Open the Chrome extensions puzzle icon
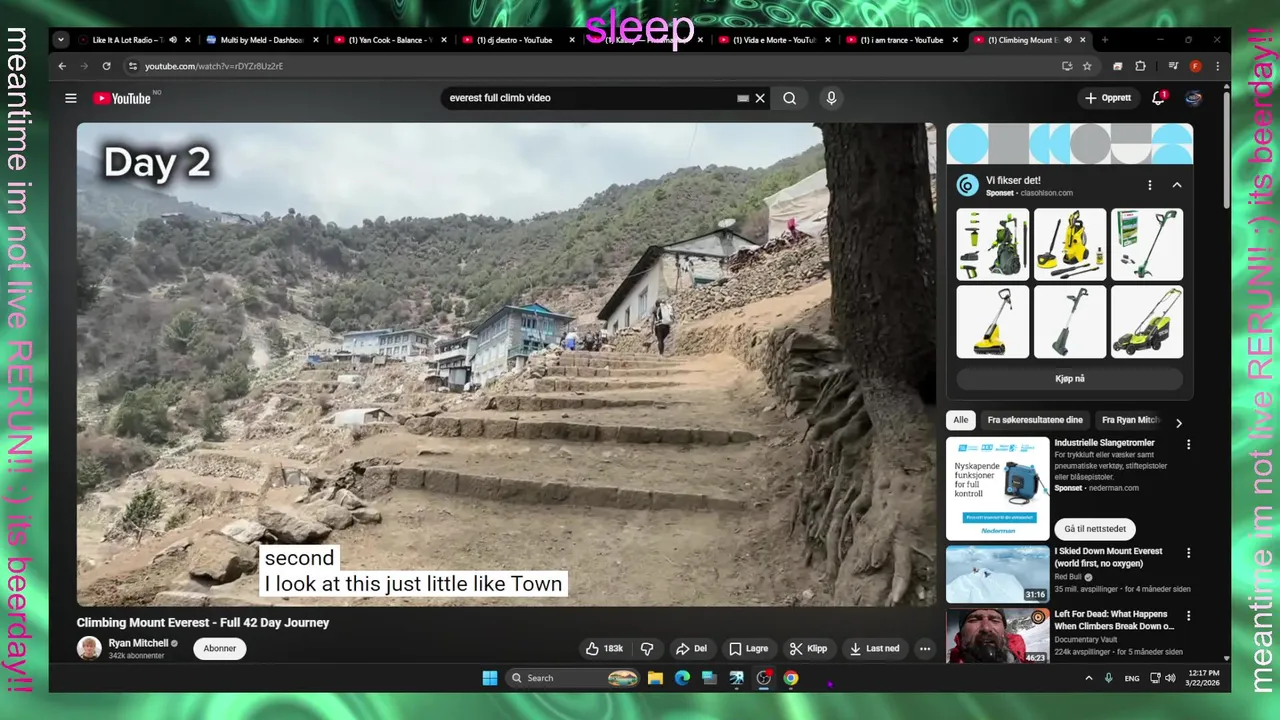 coord(1140,66)
